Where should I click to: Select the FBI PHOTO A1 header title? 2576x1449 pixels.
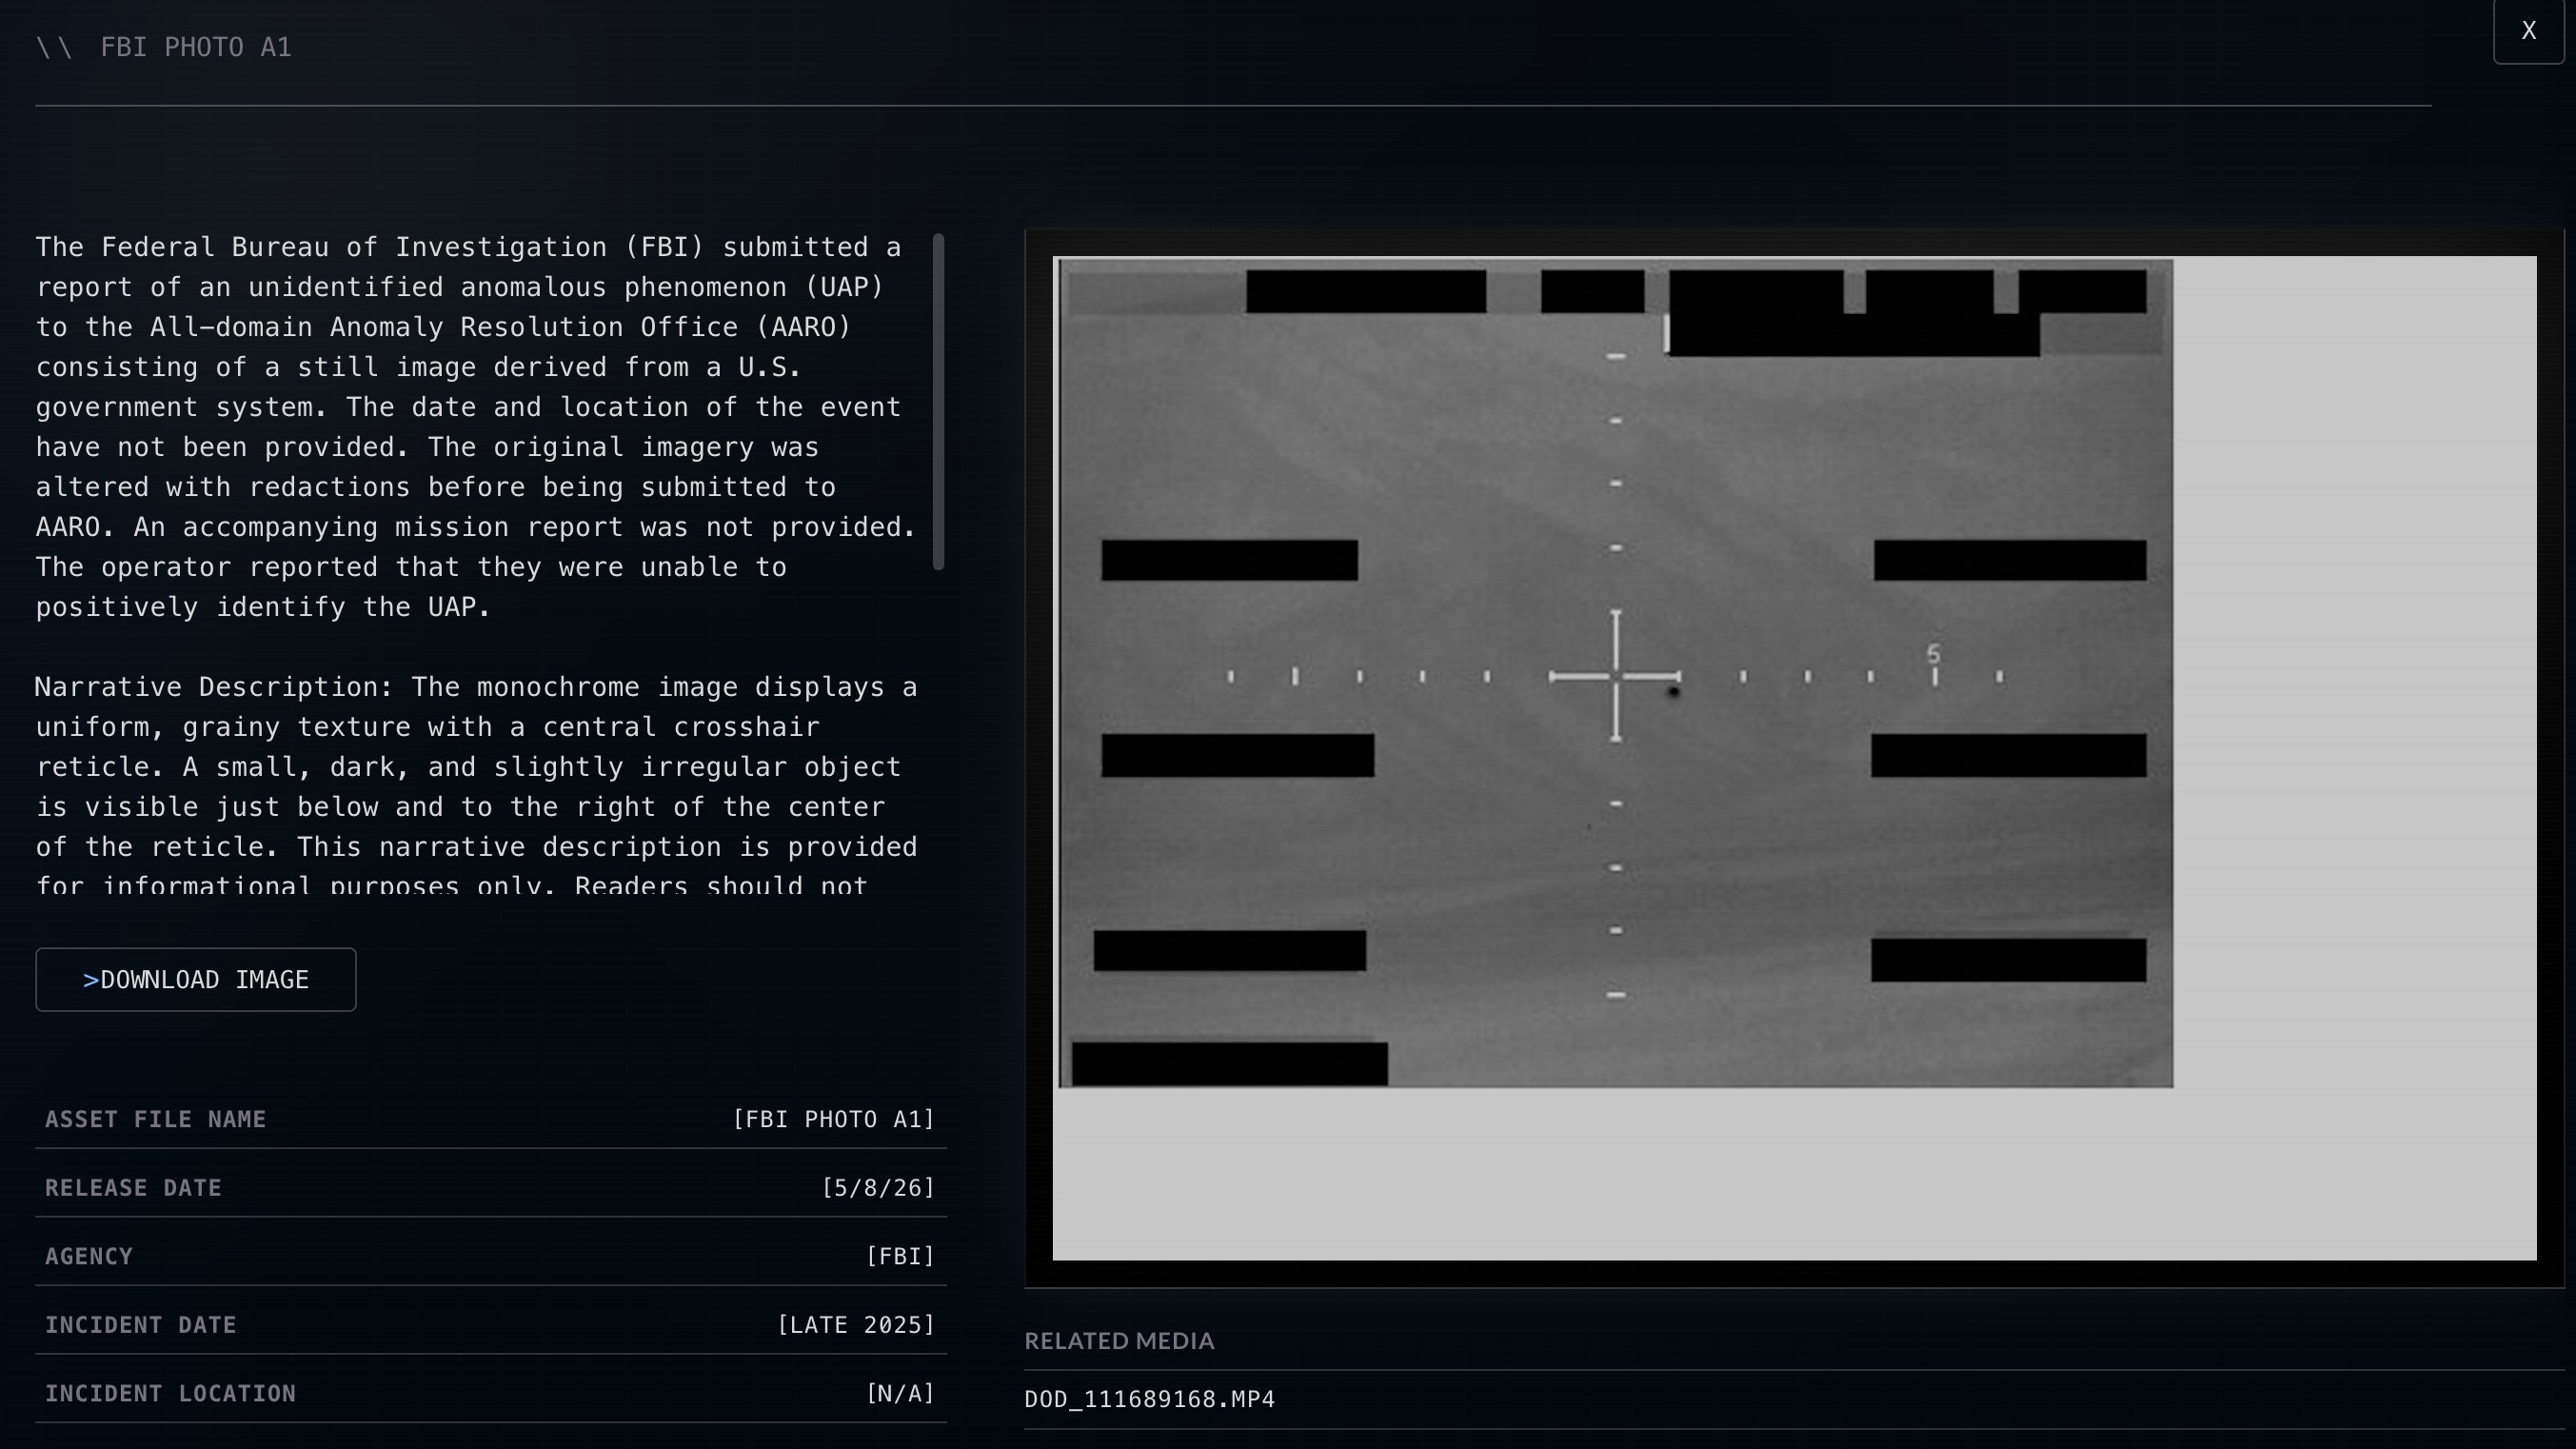196,47
